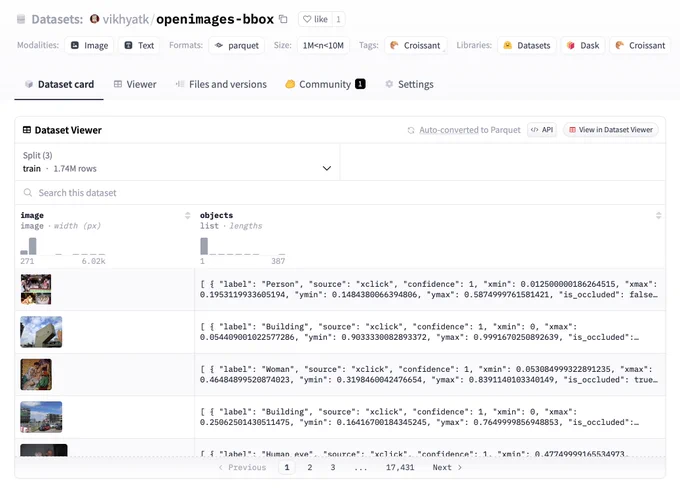The width and height of the screenshot is (680, 493).
Task: Sort the objects column with its arrows
Action: click(658, 215)
